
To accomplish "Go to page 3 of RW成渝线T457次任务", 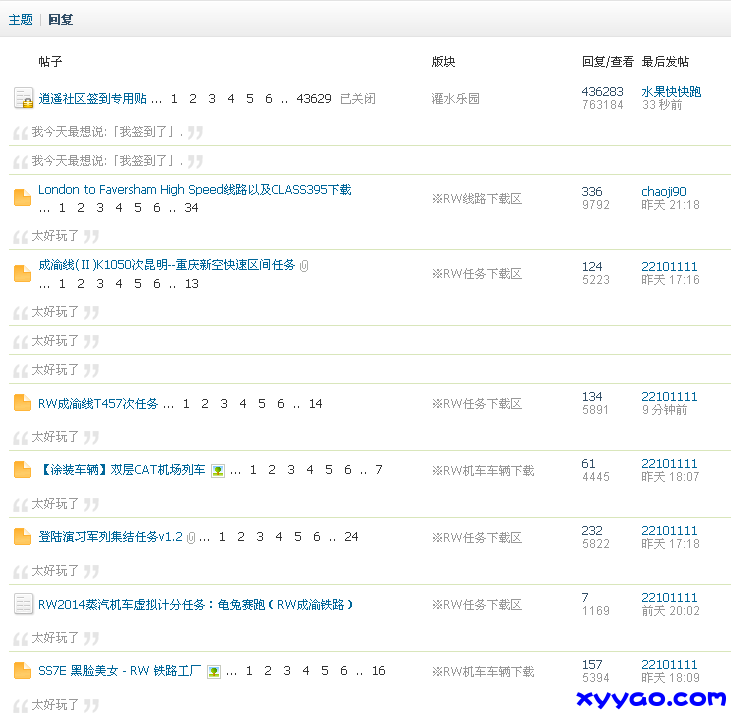I will coord(224,404).
